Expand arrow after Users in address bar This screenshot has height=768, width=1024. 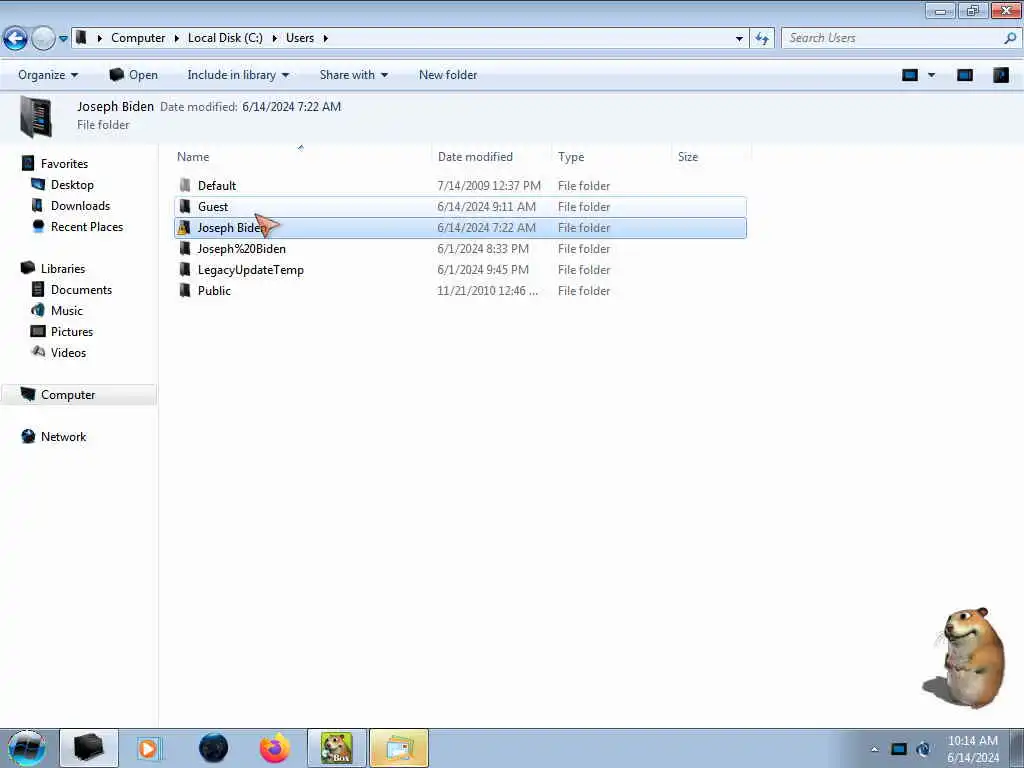(x=325, y=38)
